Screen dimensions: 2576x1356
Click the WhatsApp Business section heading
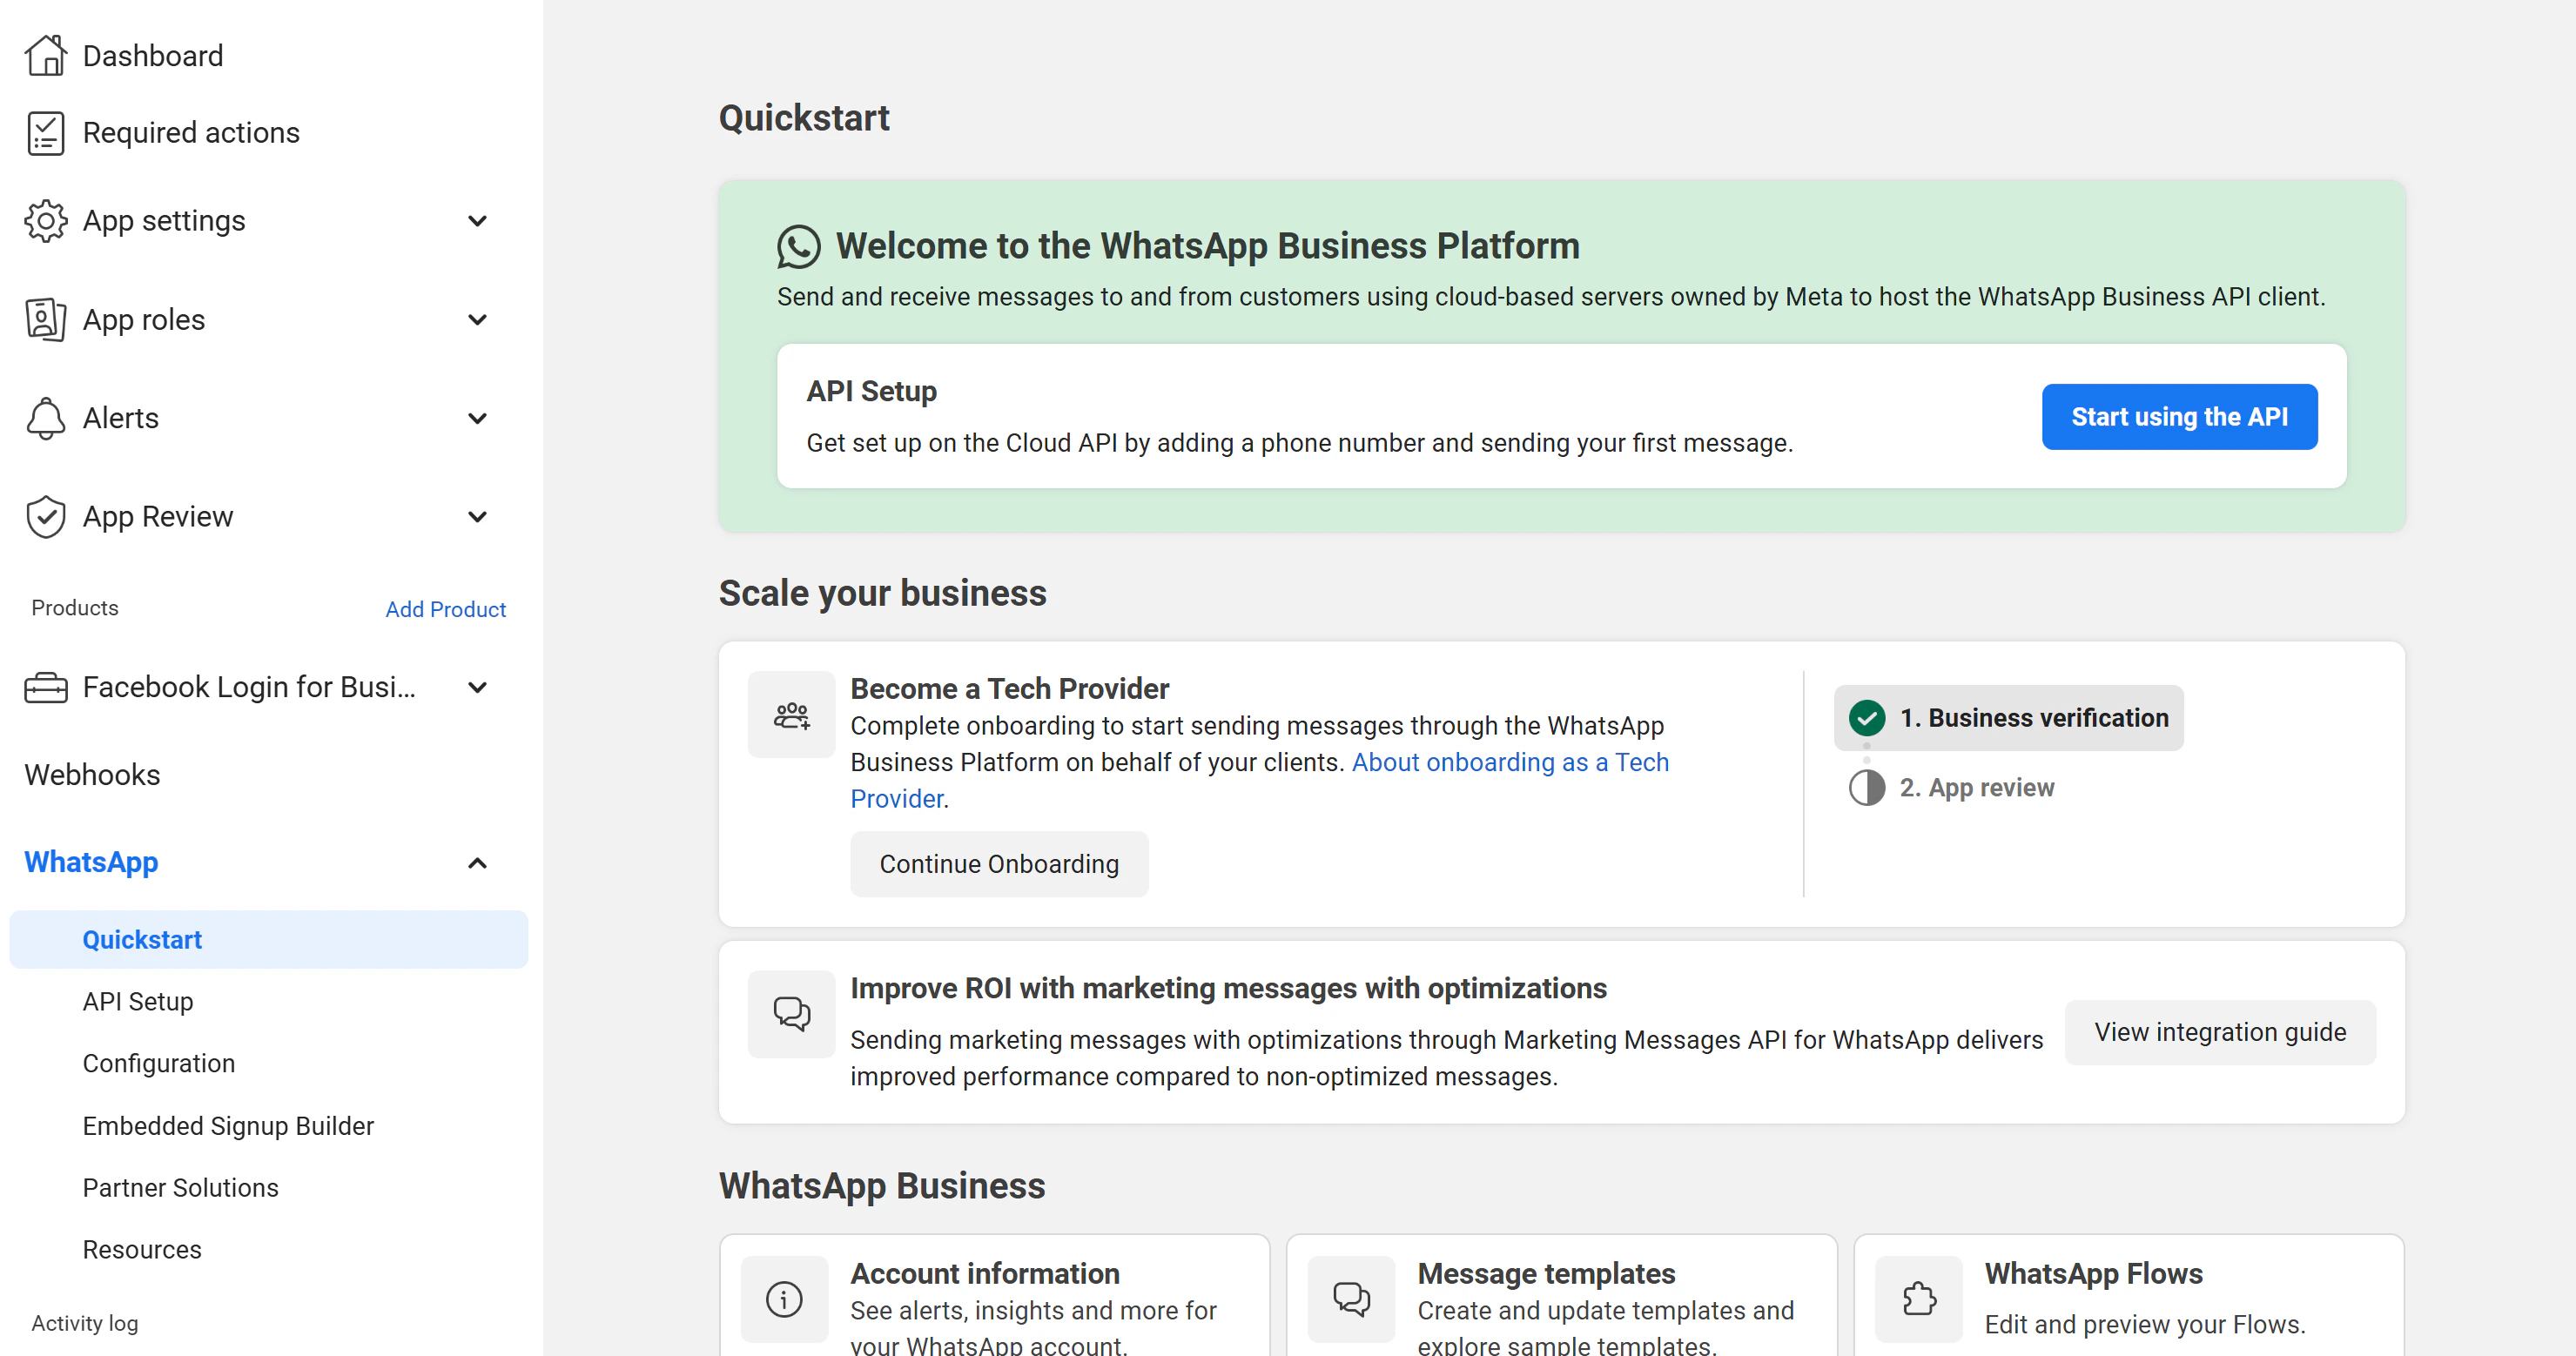click(882, 1186)
